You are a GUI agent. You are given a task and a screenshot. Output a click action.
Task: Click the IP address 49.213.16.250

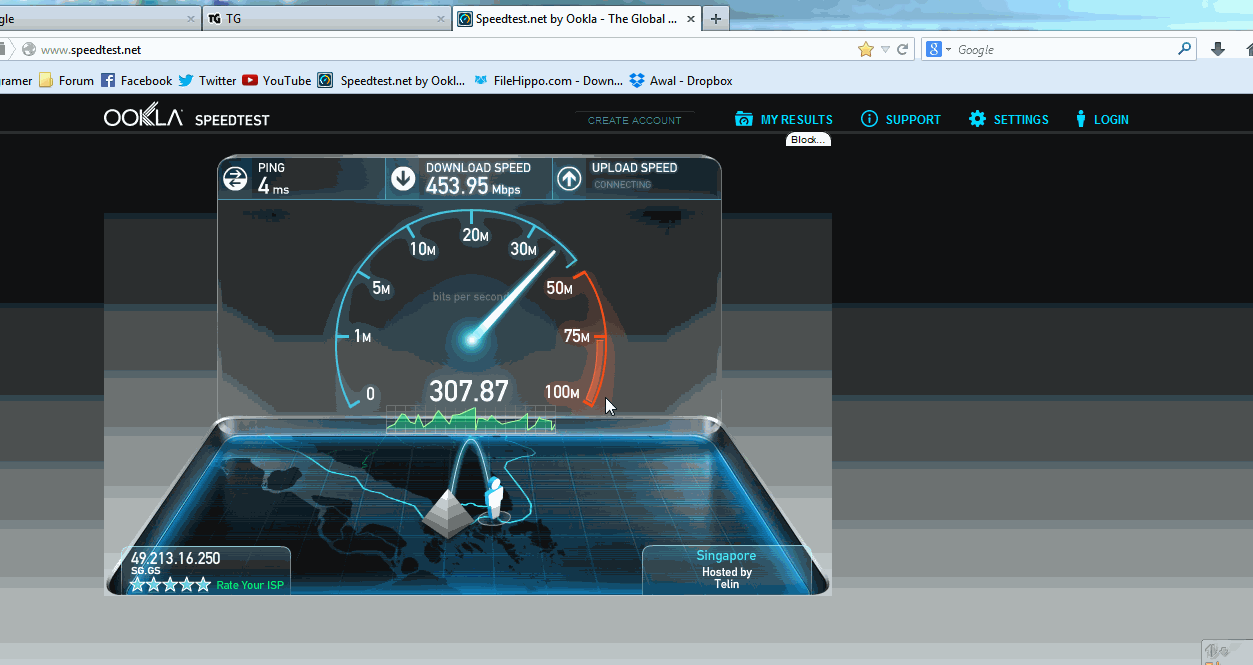(x=175, y=558)
